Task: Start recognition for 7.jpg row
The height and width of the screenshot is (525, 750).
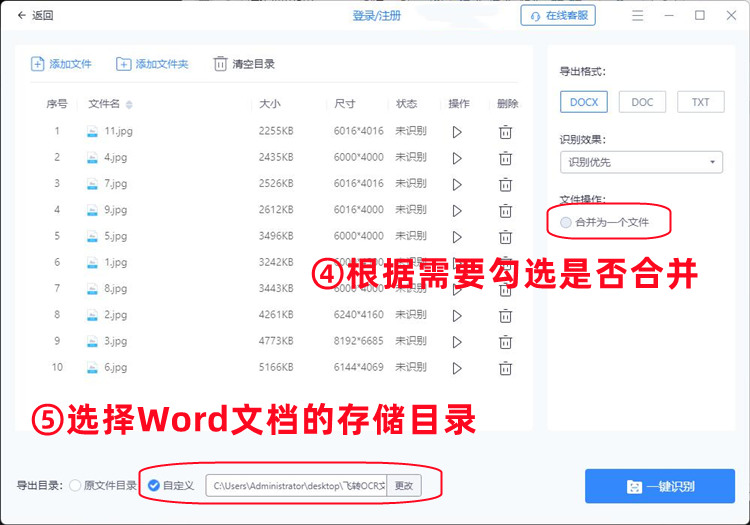Action: [x=457, y=185]
